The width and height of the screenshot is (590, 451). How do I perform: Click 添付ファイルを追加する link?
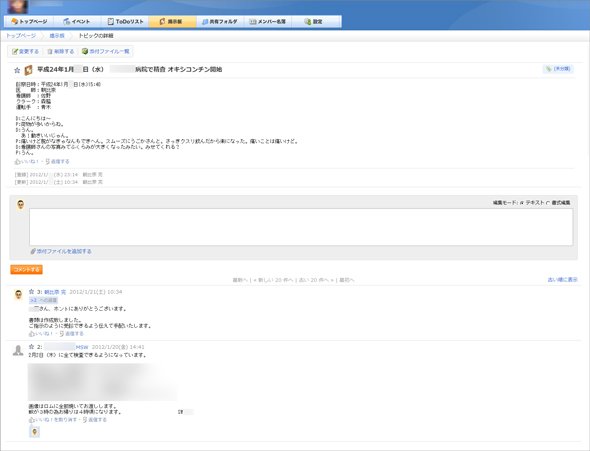point(61,251)
